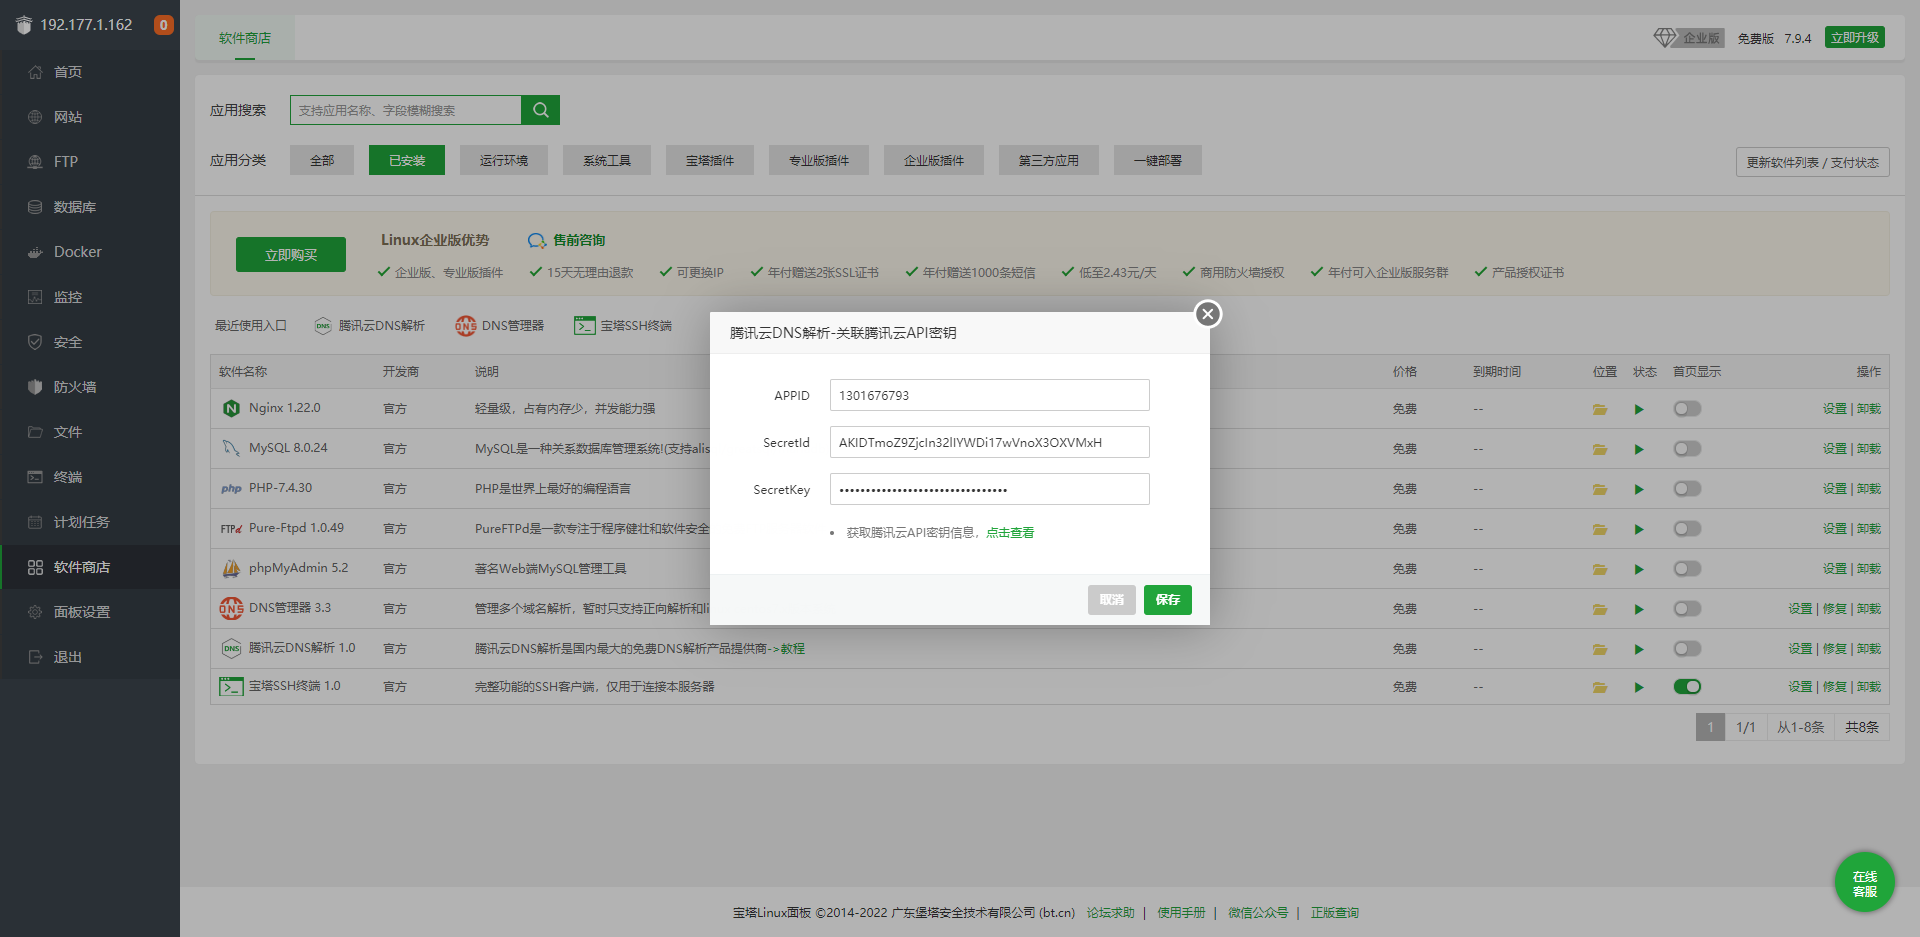Focus the SecretKey password field
The width and height of the screenshot is (1920, 937).
pyautogui.click(x=989, y=489)
